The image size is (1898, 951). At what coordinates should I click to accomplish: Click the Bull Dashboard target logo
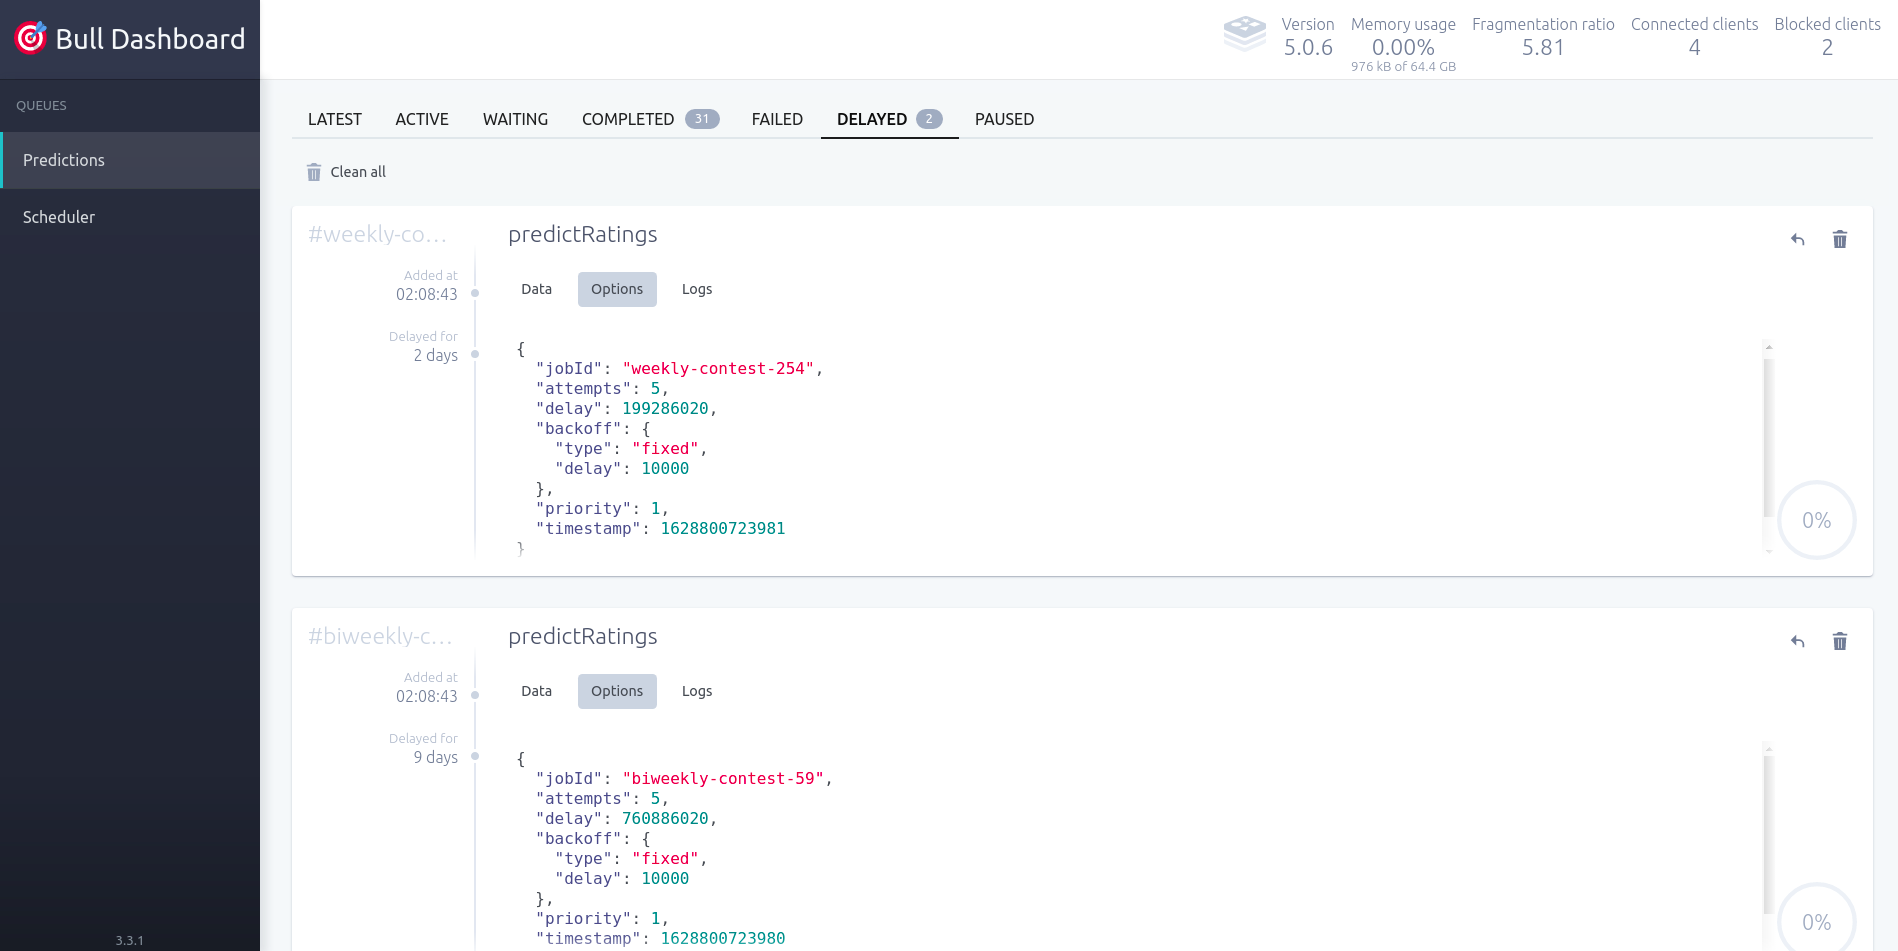[31, 37]
